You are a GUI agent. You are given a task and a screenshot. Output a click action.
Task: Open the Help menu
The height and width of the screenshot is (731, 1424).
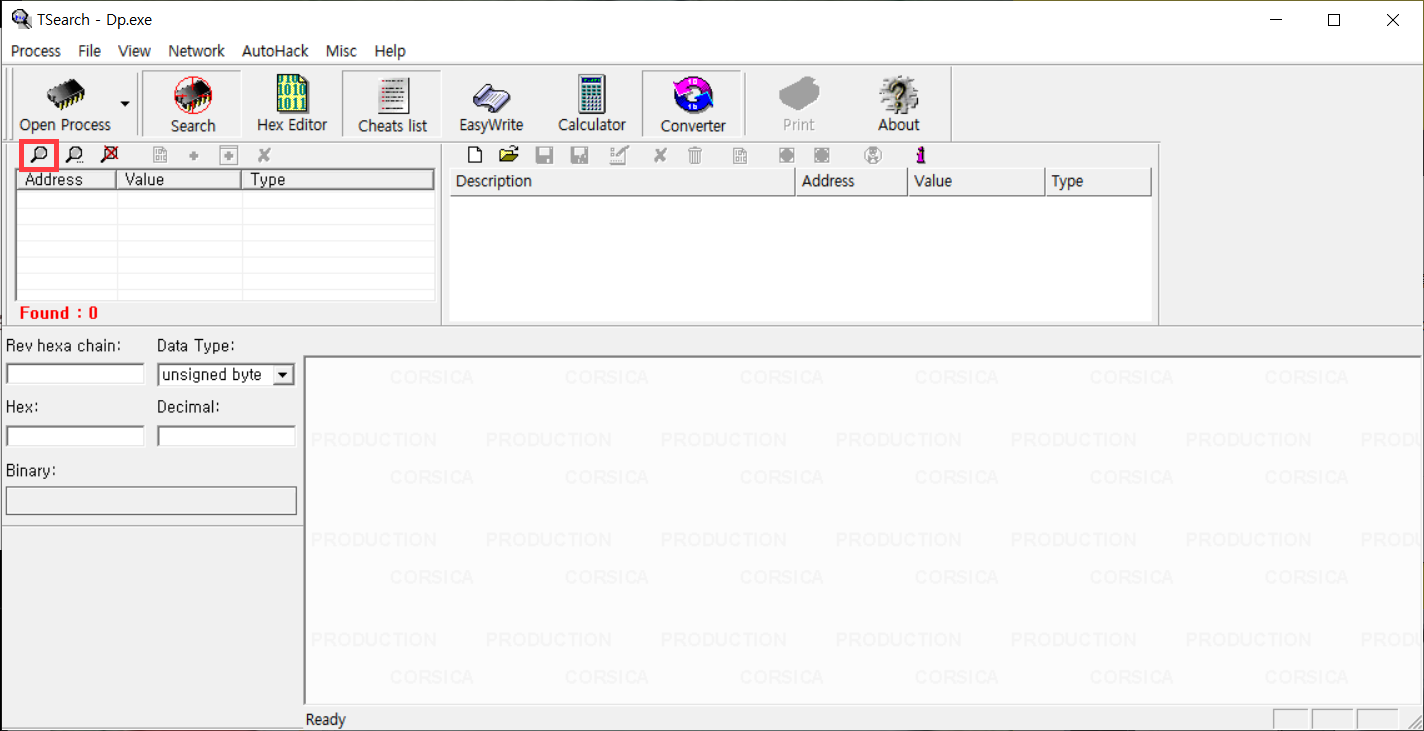tap(390, 51)
